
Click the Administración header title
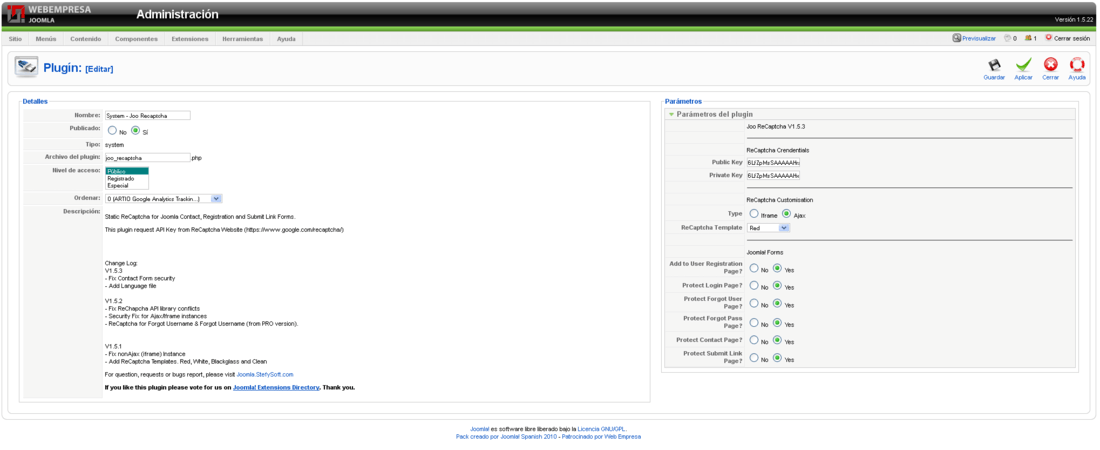coord(177,14)
